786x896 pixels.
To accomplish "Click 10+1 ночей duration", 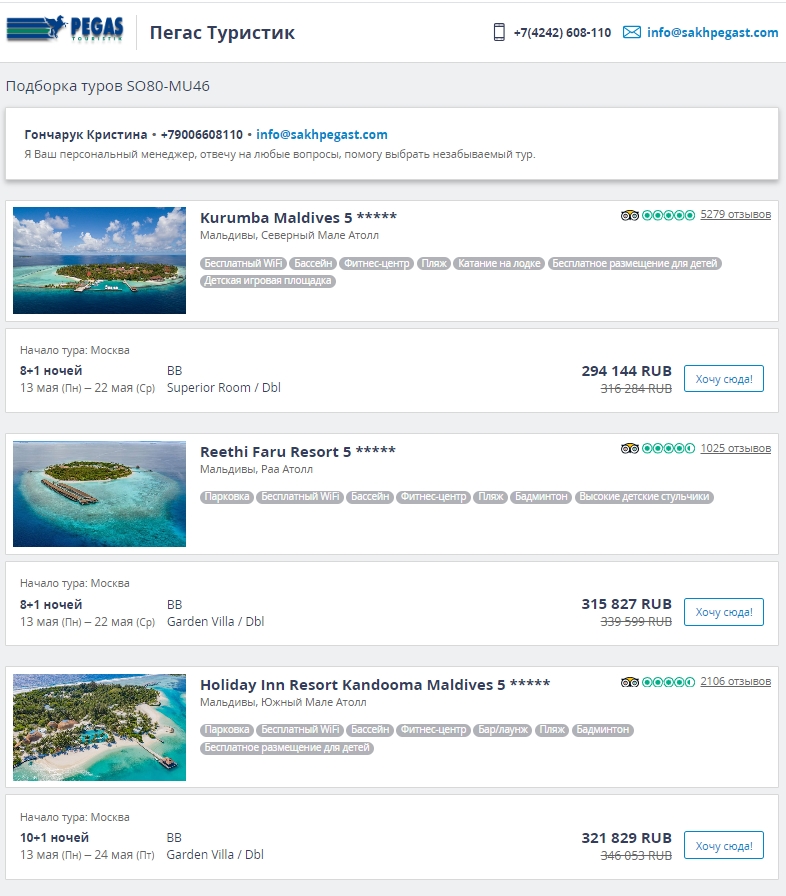I will click(x=54, y=837).
